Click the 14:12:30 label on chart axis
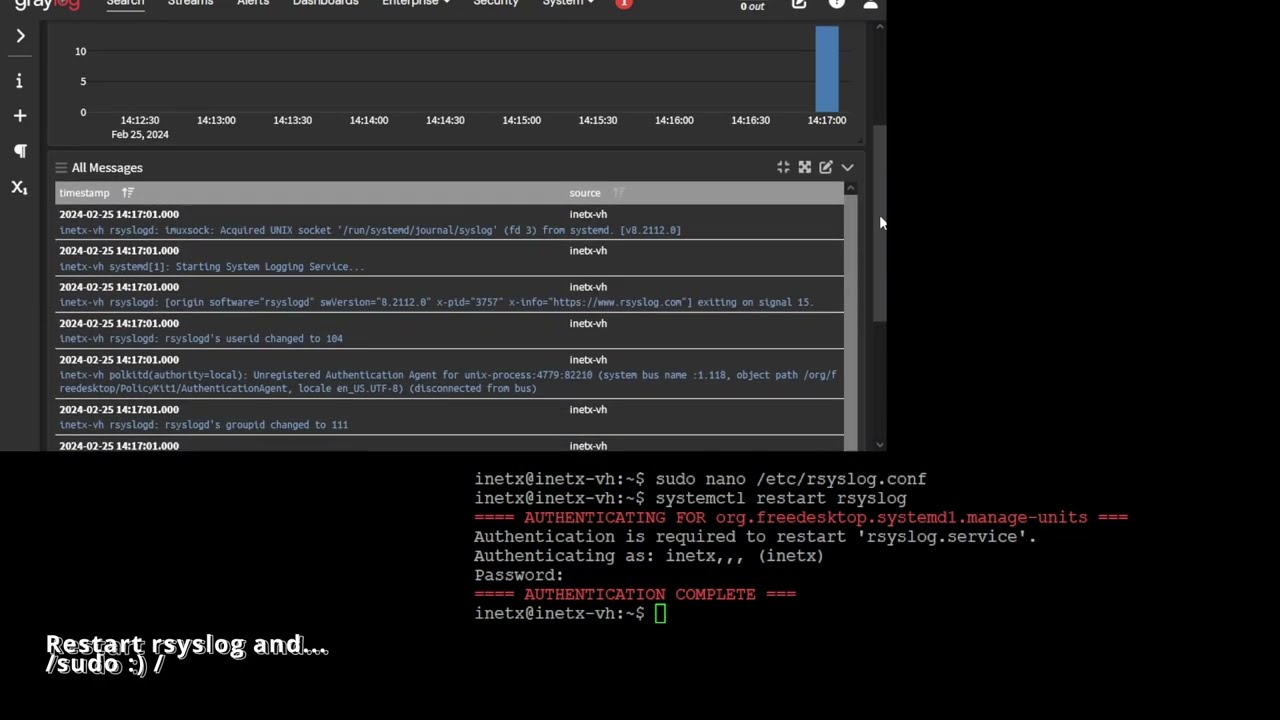 [x=140, y=120]
